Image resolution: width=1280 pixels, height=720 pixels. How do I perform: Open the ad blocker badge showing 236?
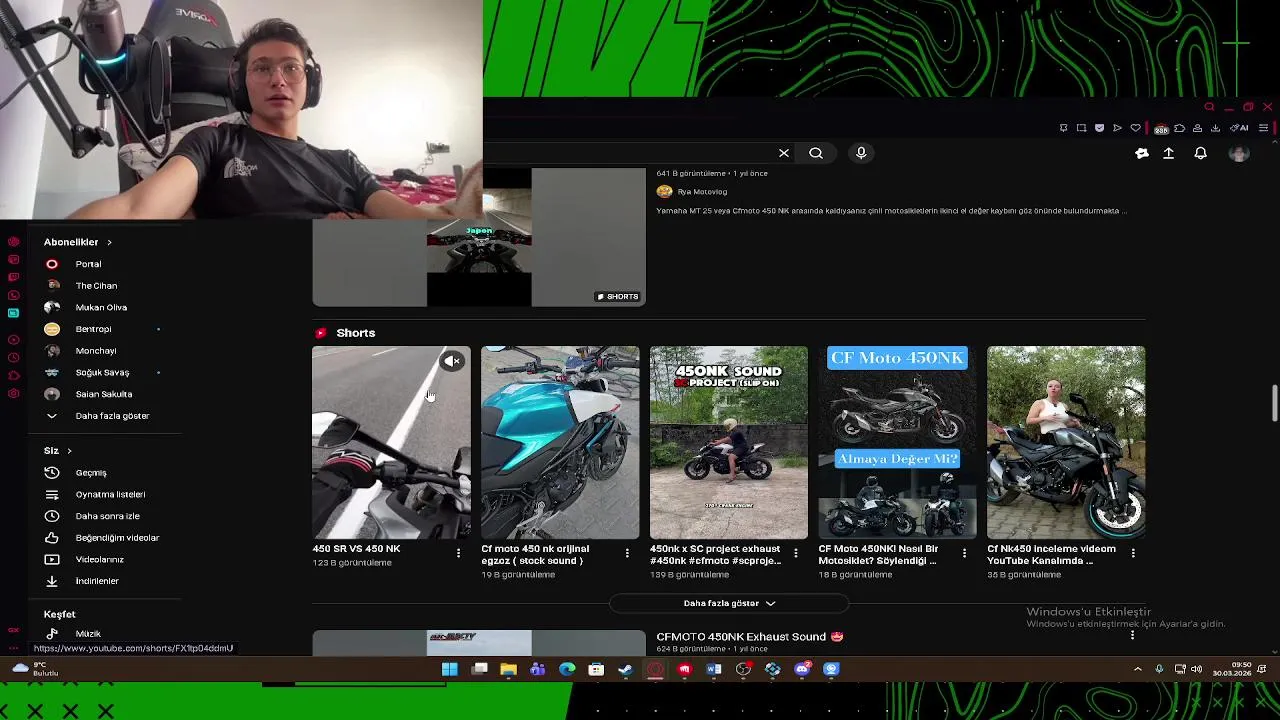(1161, 129)
